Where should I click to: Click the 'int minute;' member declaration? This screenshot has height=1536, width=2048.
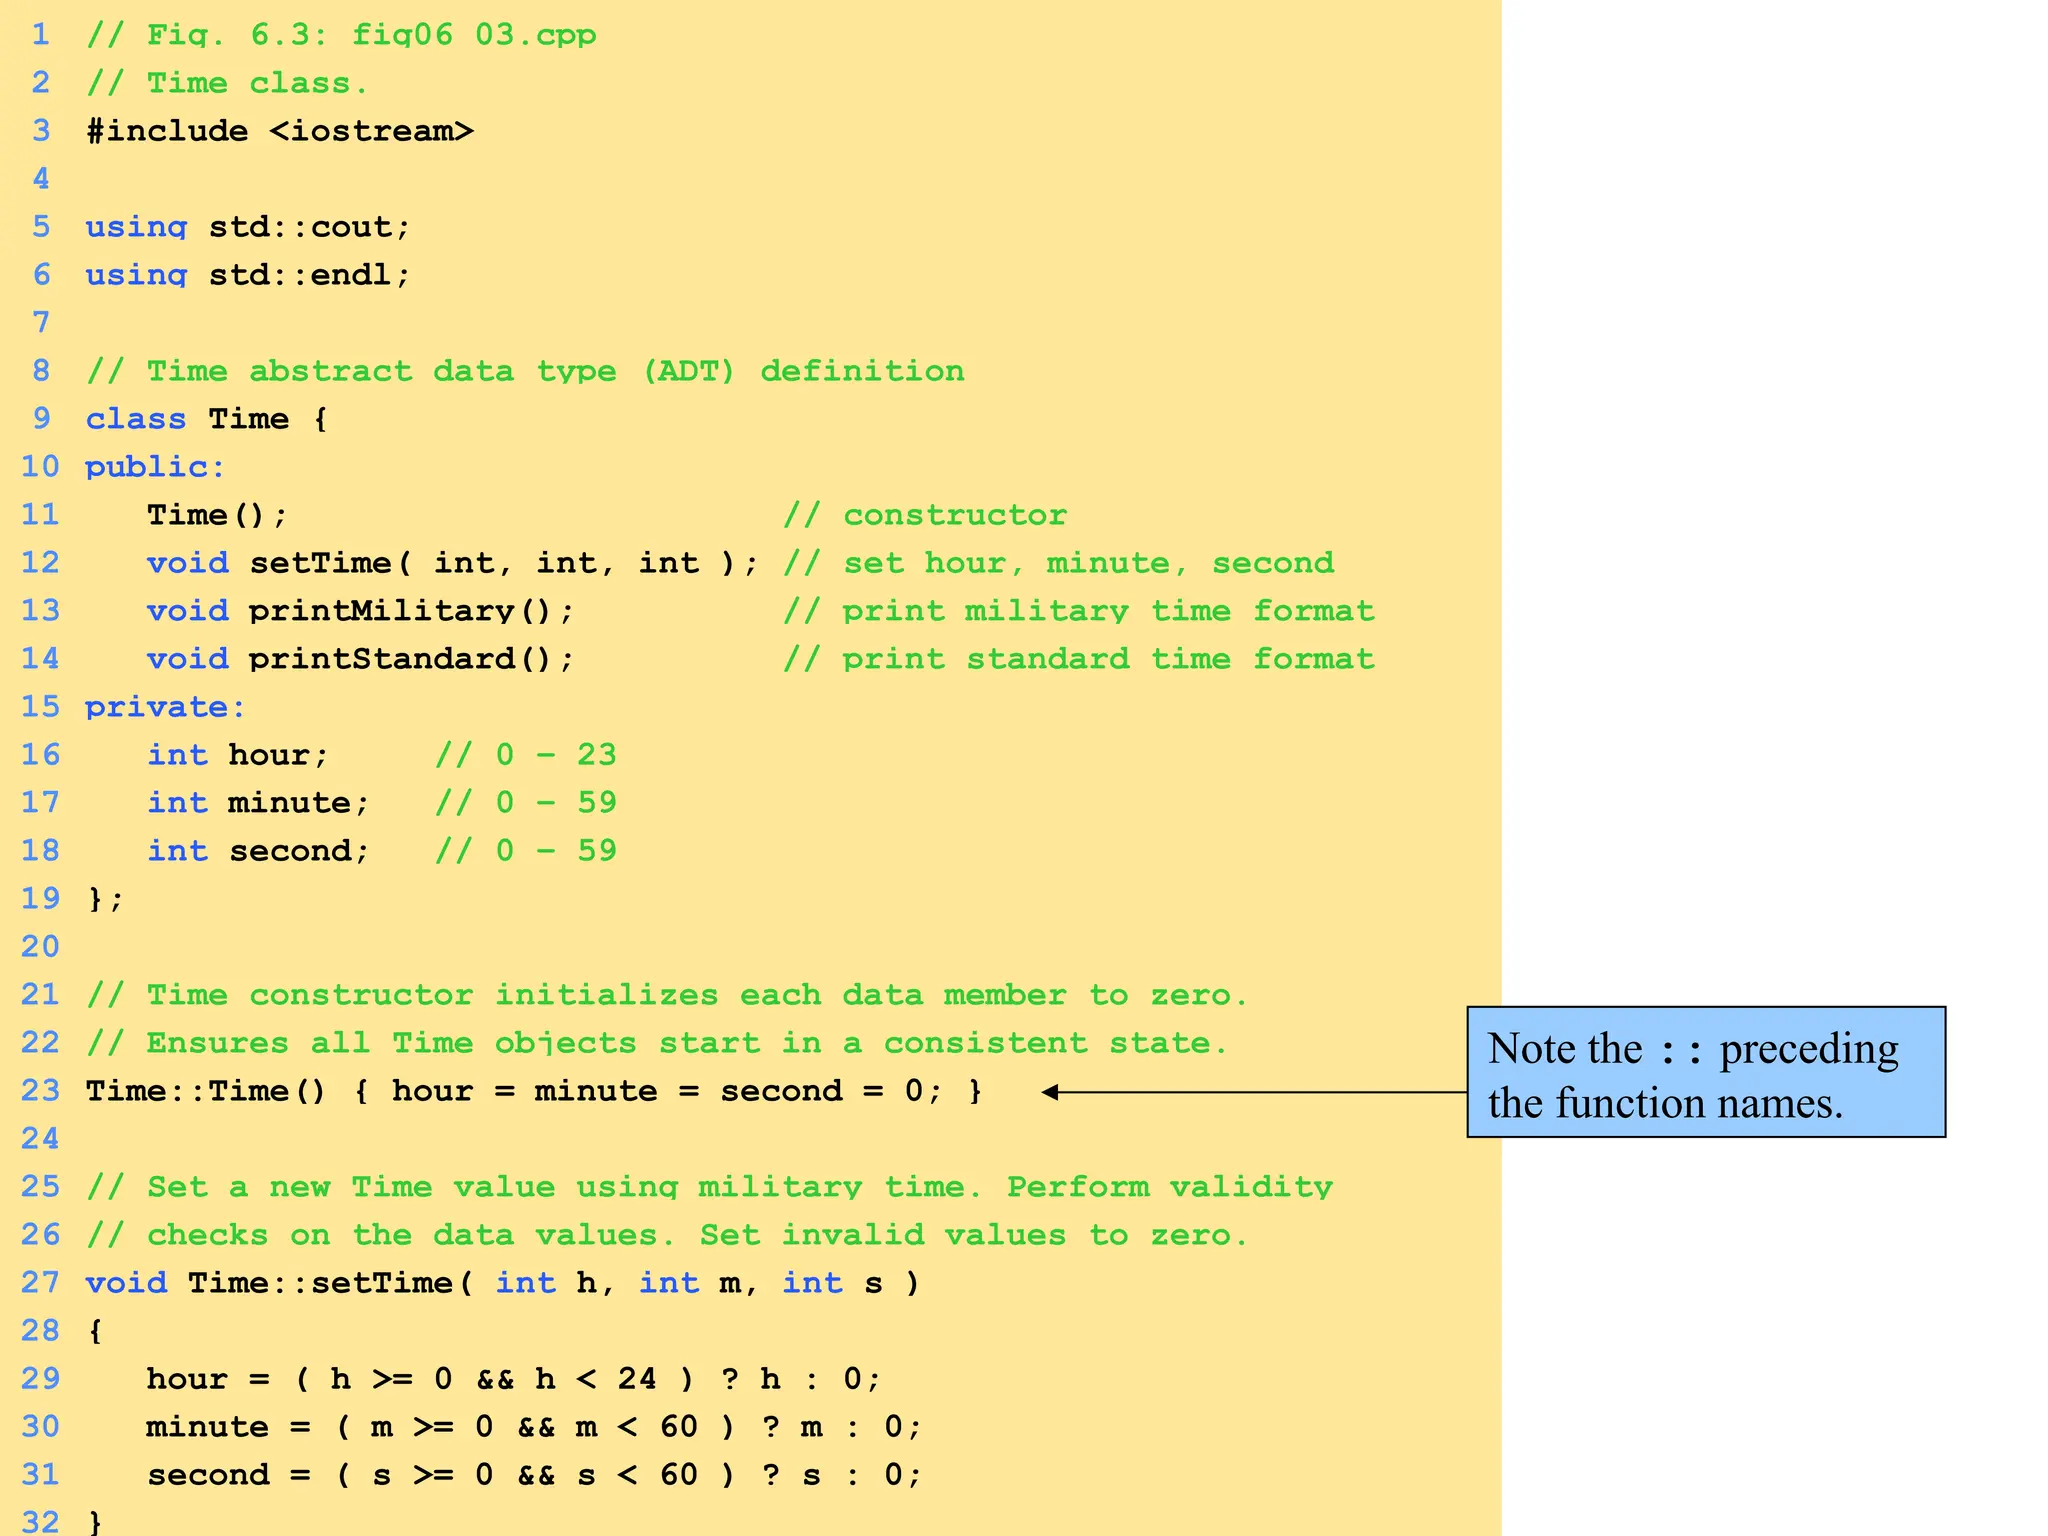pos(258,803)
